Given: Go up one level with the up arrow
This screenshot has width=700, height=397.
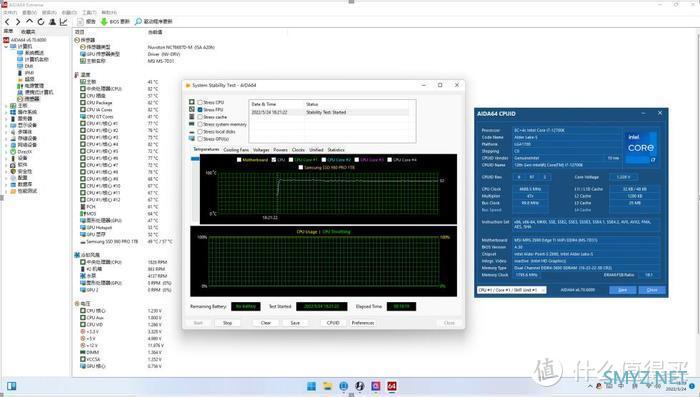Looking at the screenshot, I should pyautogui.click(x=29, y=21).
